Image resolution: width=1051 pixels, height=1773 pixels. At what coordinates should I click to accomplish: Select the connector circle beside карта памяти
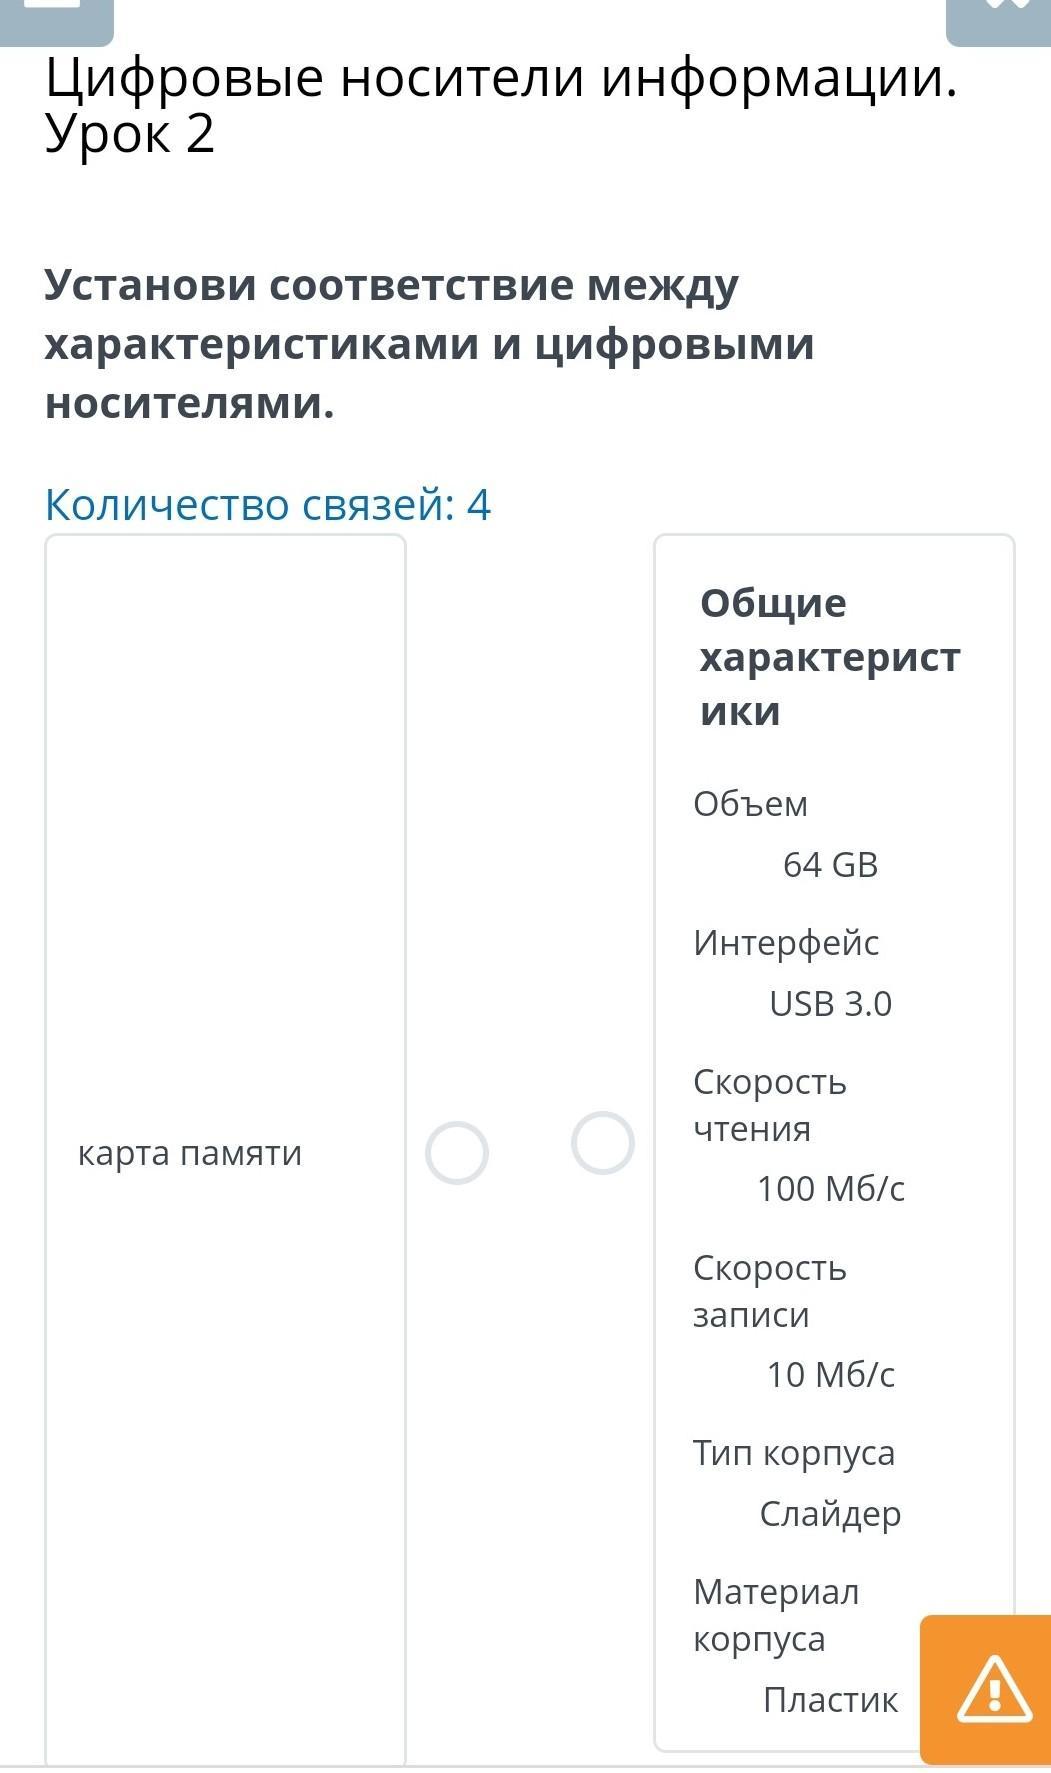click(457, 1153)
